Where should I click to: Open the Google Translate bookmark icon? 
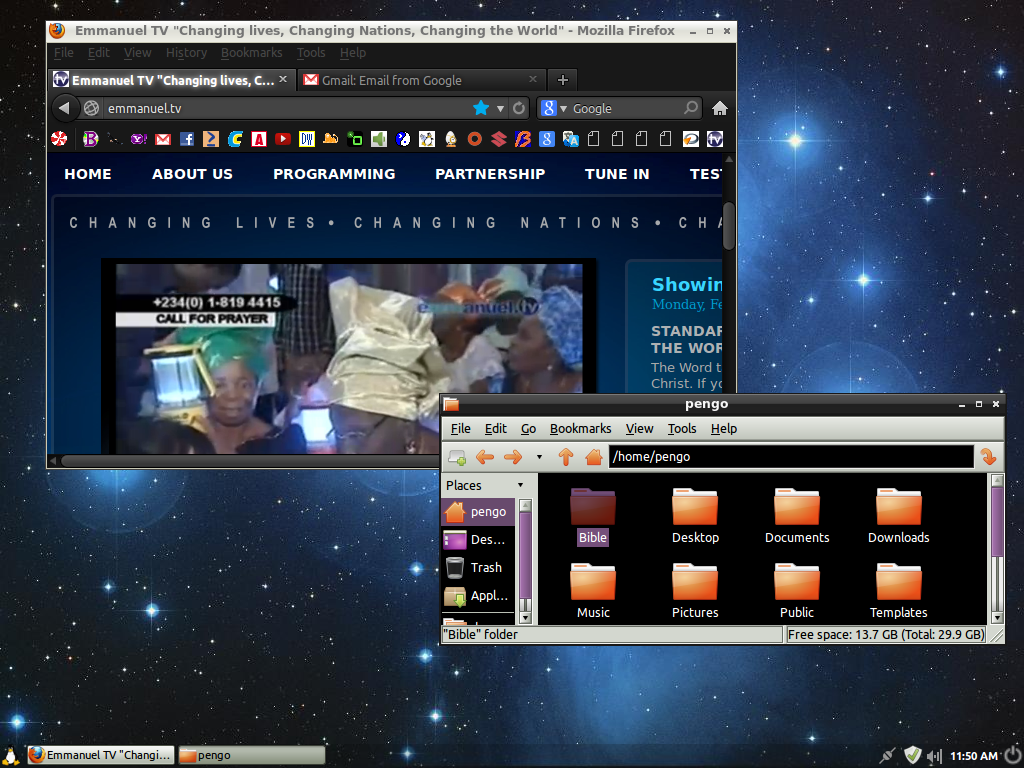click(x=571, y=139)
